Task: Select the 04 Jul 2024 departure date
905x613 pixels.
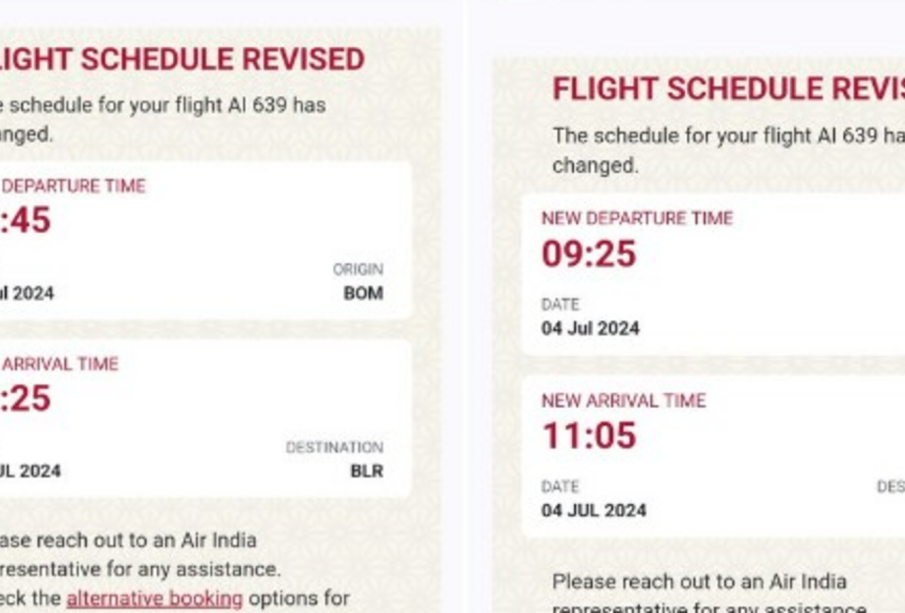Action: point(590,328)
